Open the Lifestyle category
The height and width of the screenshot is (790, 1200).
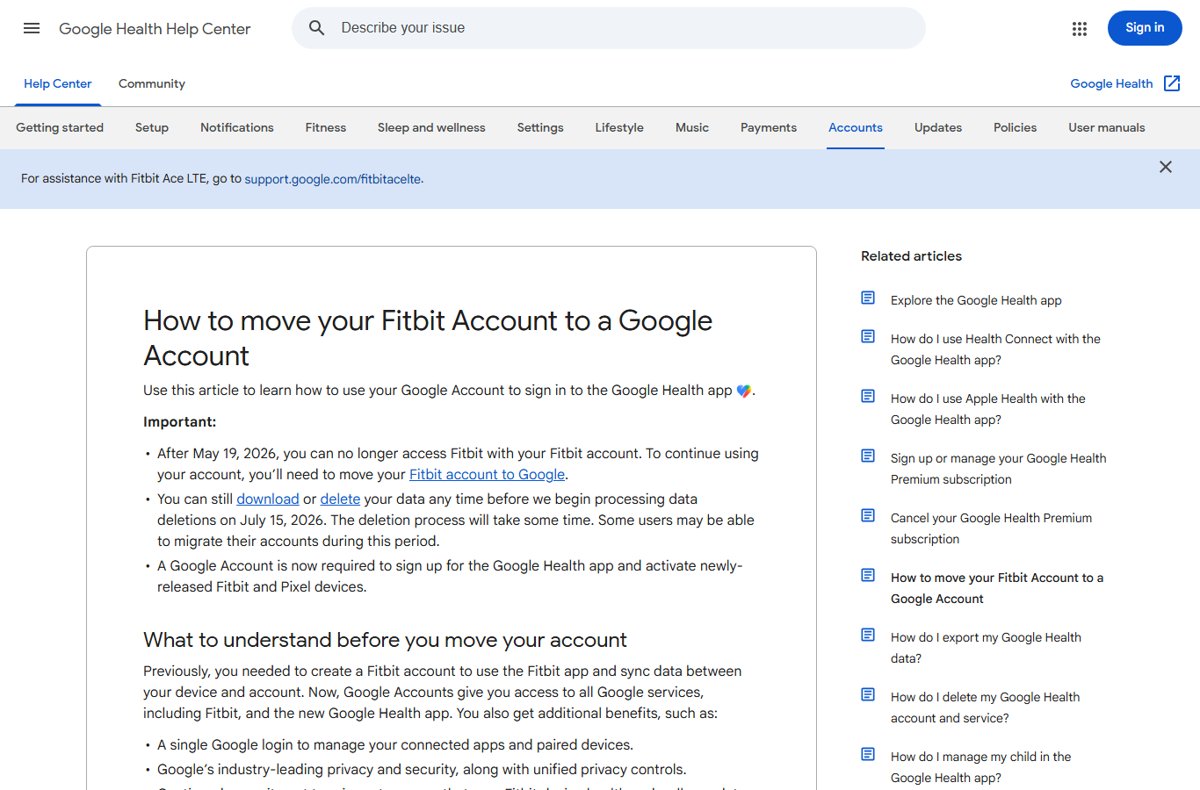pos(619,128)
